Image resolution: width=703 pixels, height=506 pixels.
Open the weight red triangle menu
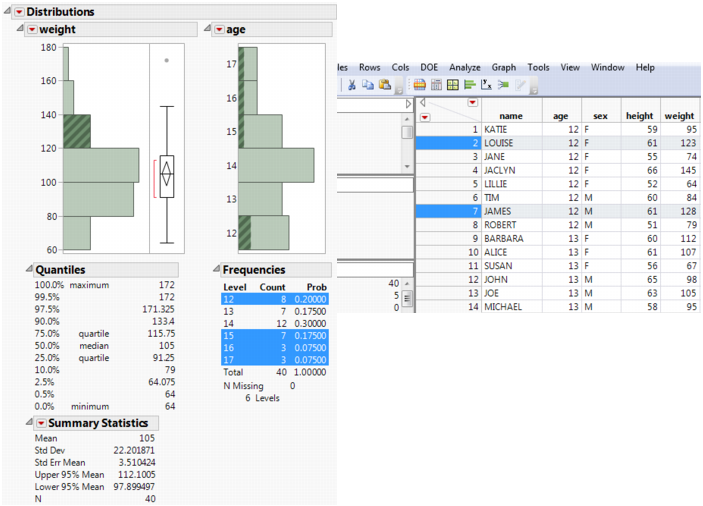point(32,30)
